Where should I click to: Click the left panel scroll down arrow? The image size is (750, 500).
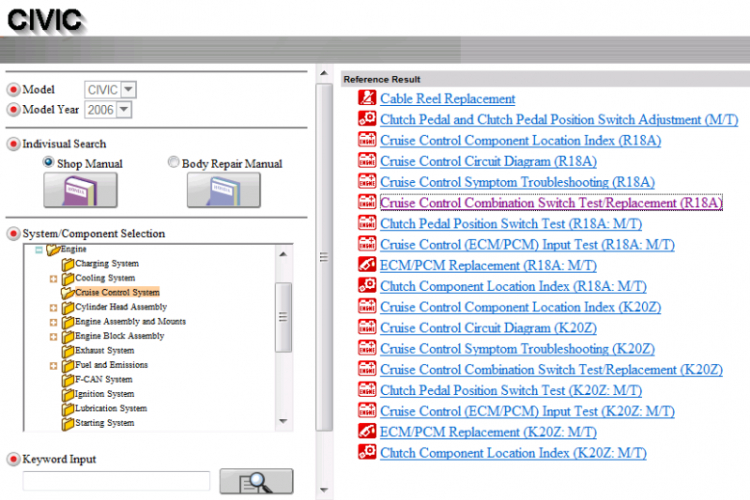click(324, 490)
